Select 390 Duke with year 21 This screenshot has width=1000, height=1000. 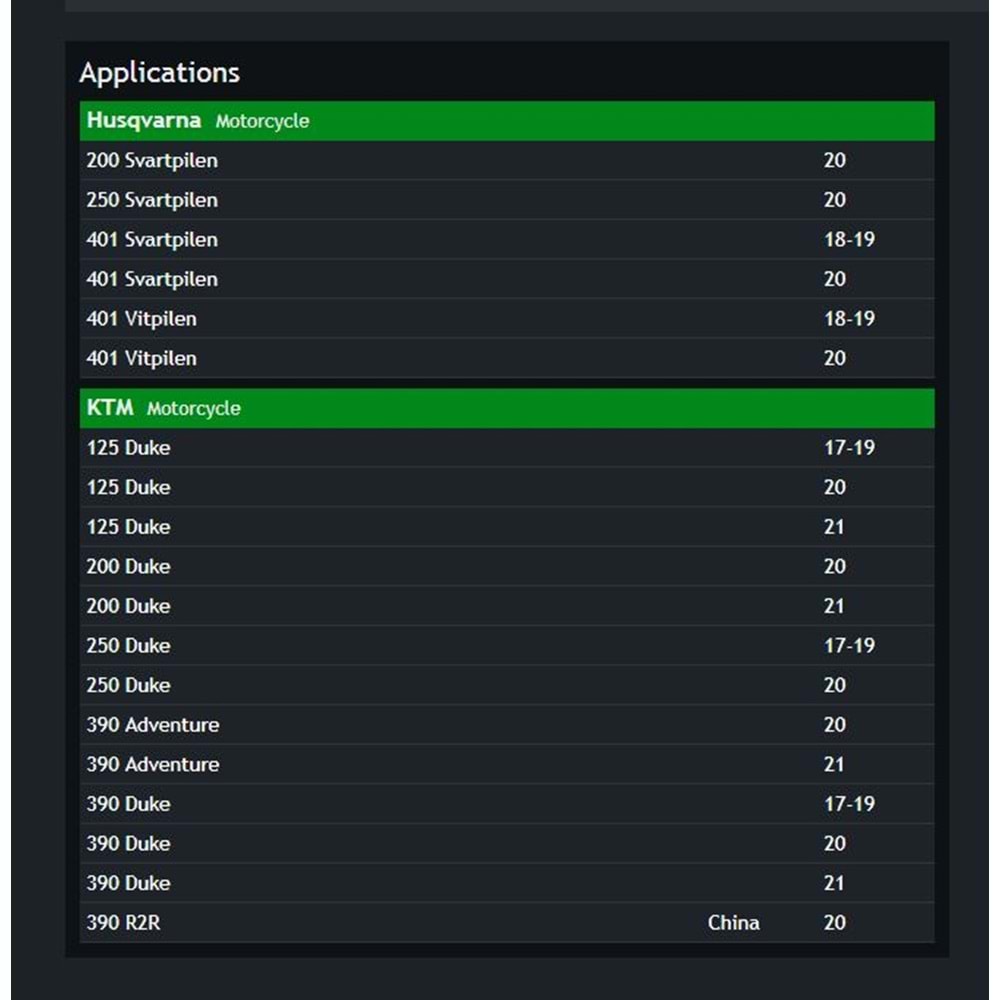(x=128, y=883)
